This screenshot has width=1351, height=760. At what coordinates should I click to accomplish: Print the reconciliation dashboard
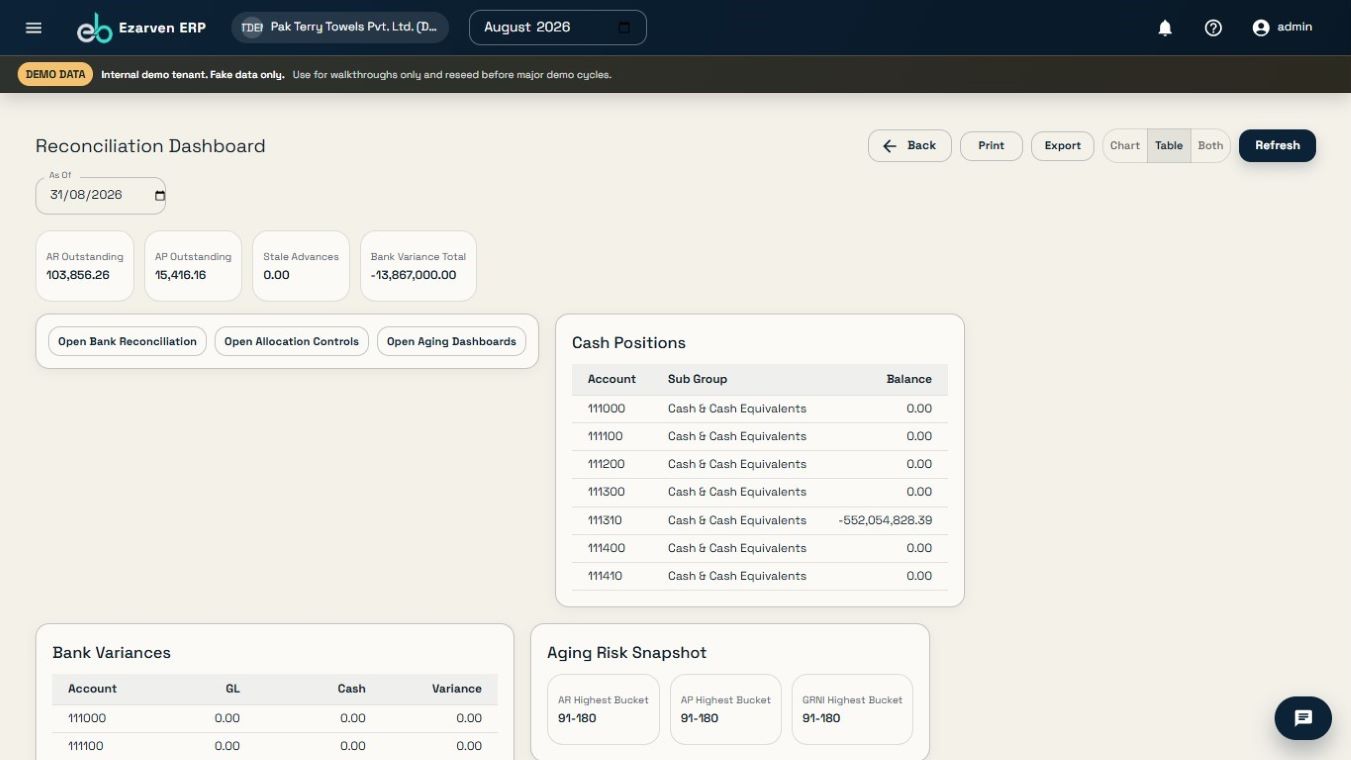(991, 146)
